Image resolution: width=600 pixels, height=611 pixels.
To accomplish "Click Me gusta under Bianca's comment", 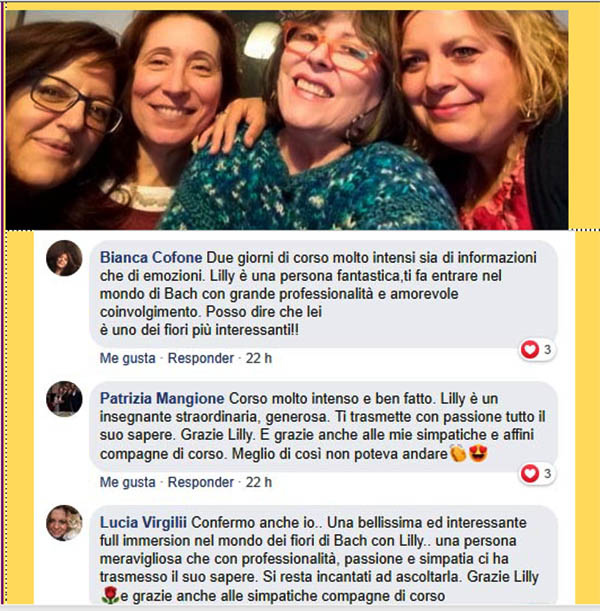I will [x=127, y=358].
